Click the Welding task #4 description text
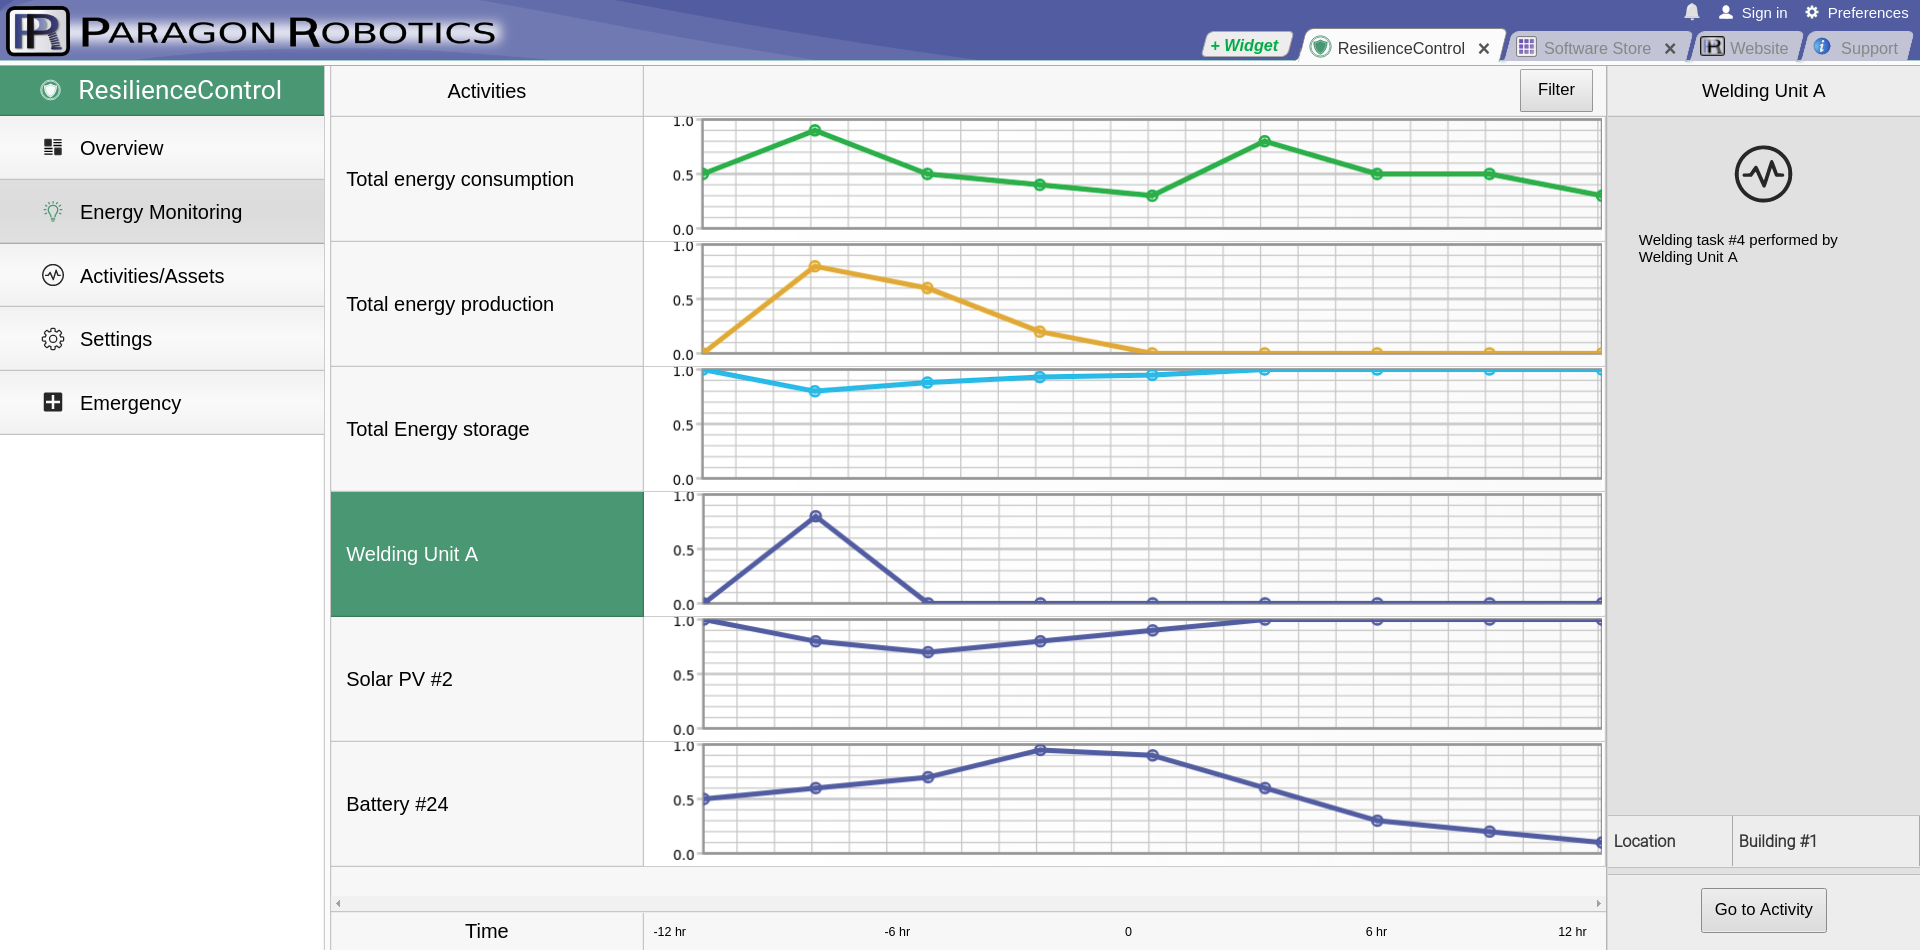 [1738, 248]
